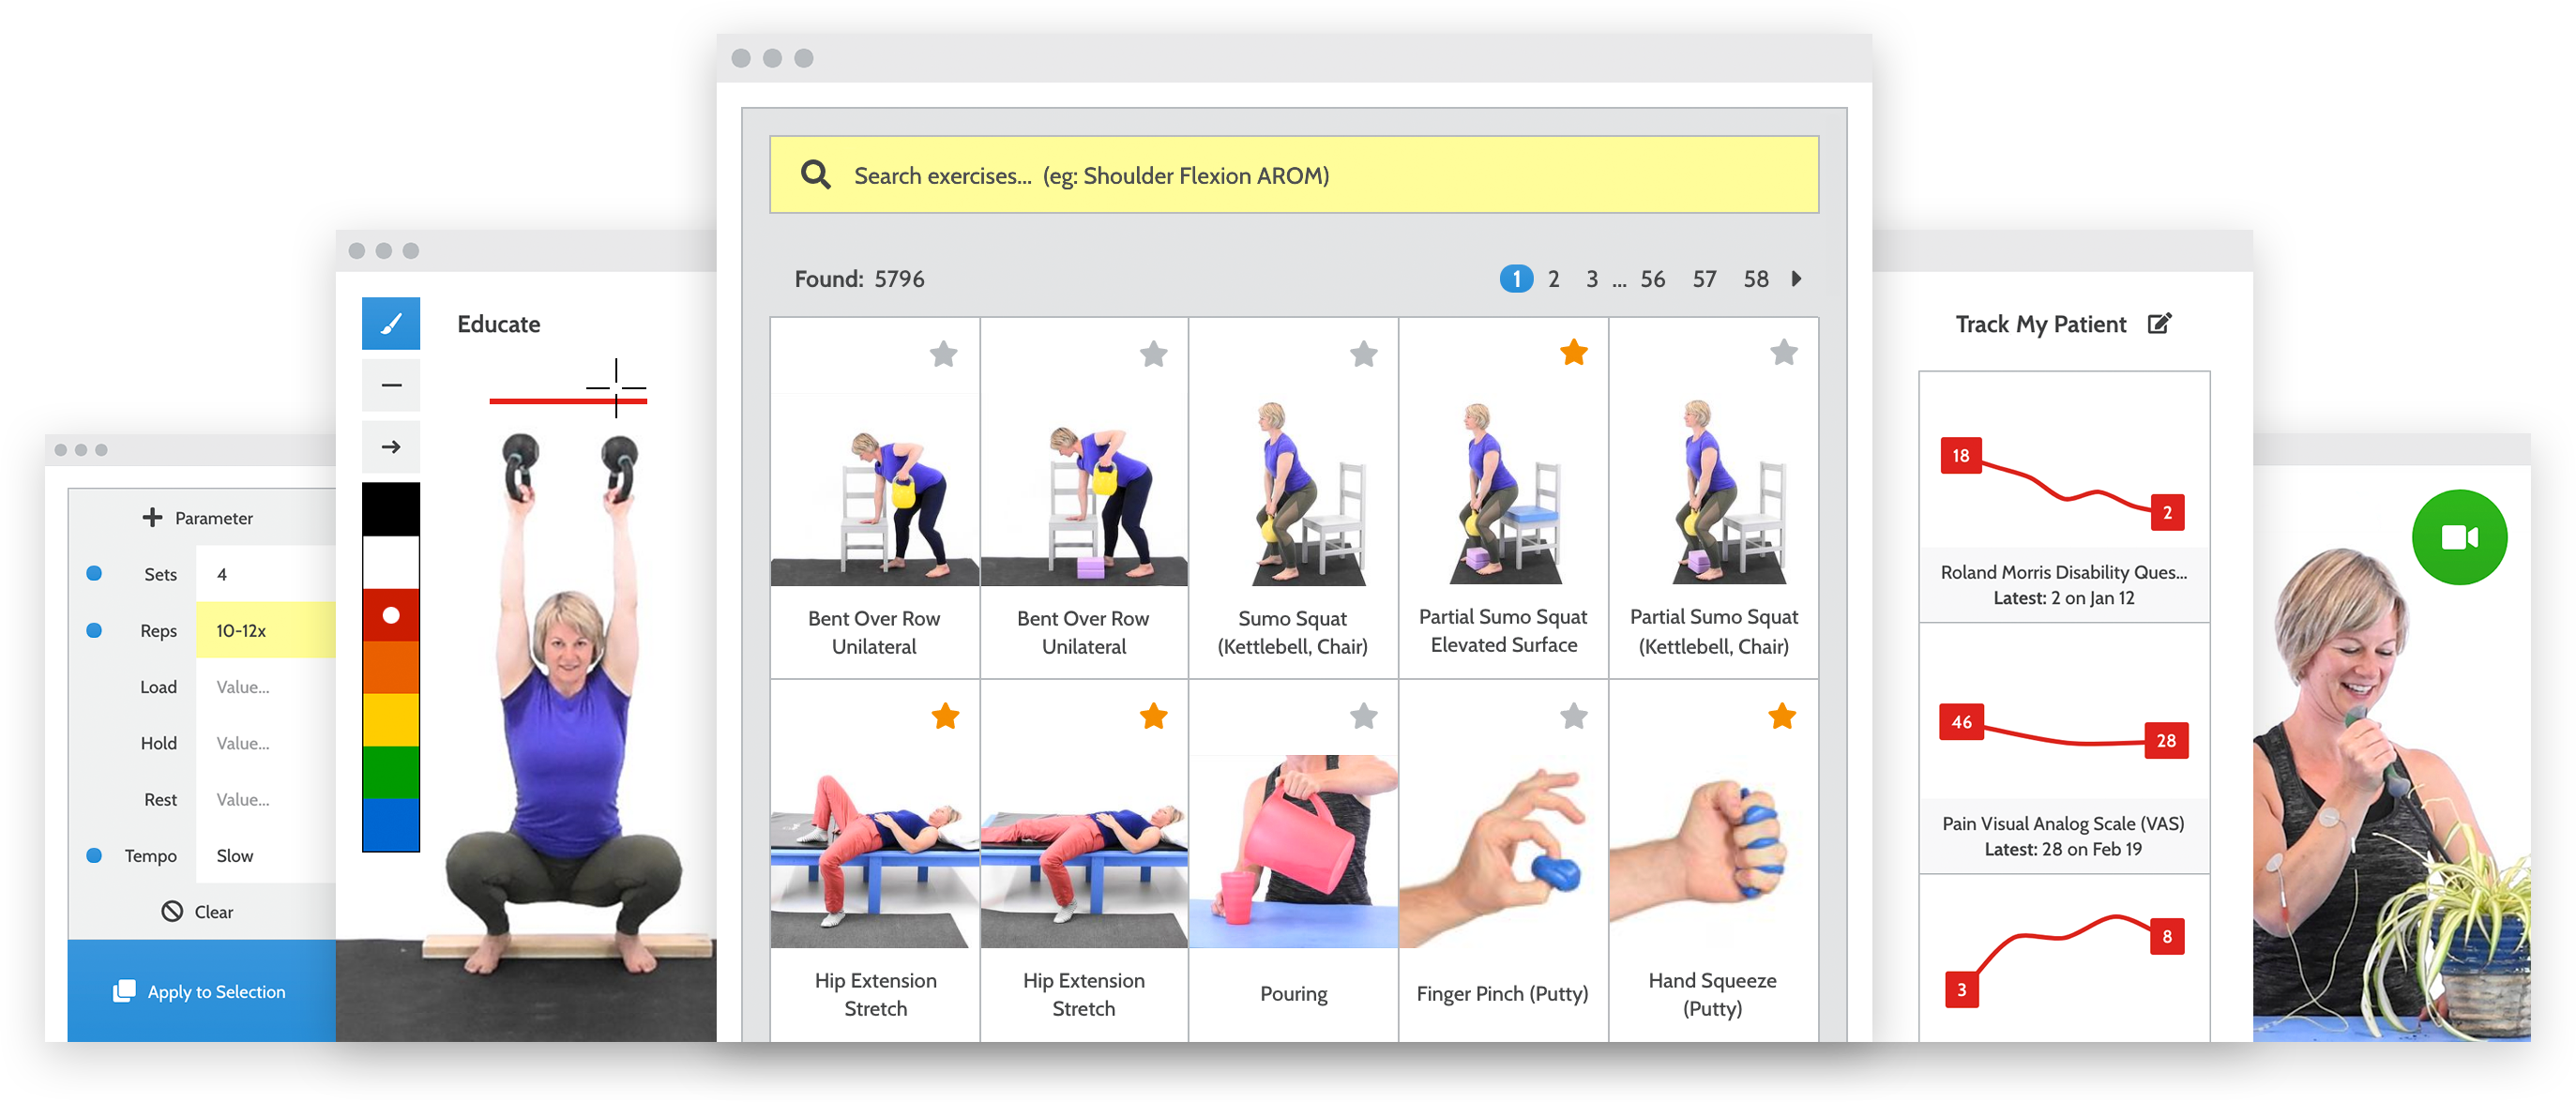The width and height of the screenshot is (2576, 1102).
Task: Open the Reps 10-12x value field
Action: (x=265, y=630)
